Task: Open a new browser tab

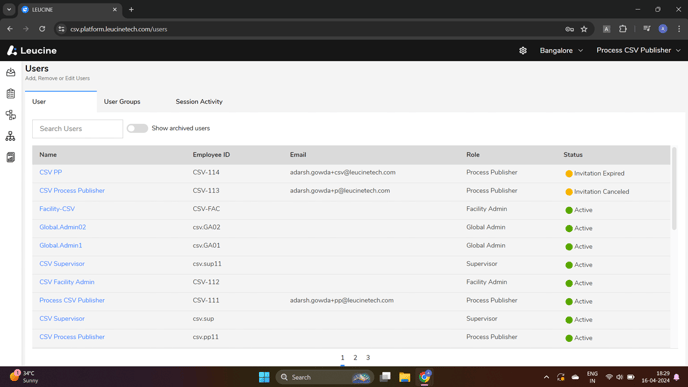Action: (x=131, y=10)
